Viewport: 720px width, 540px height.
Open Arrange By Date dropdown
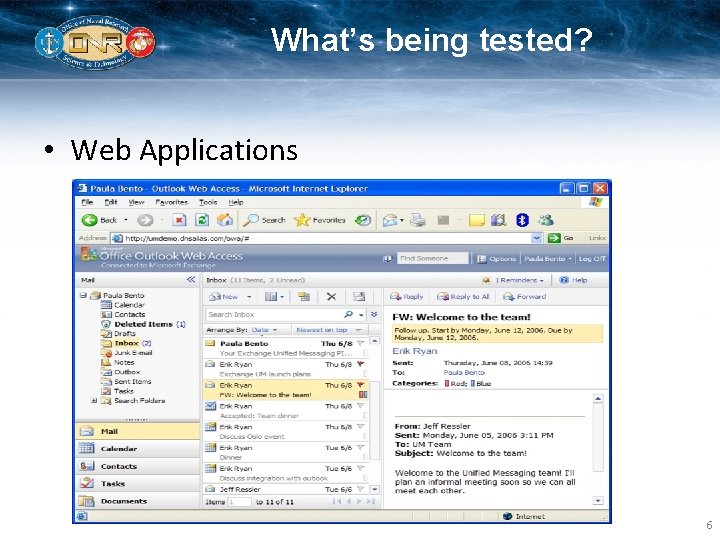[264, 330]
